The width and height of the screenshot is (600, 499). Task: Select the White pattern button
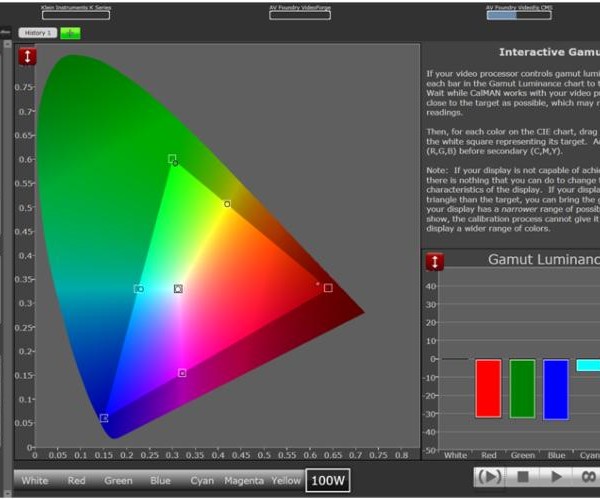tap(35, 481)
